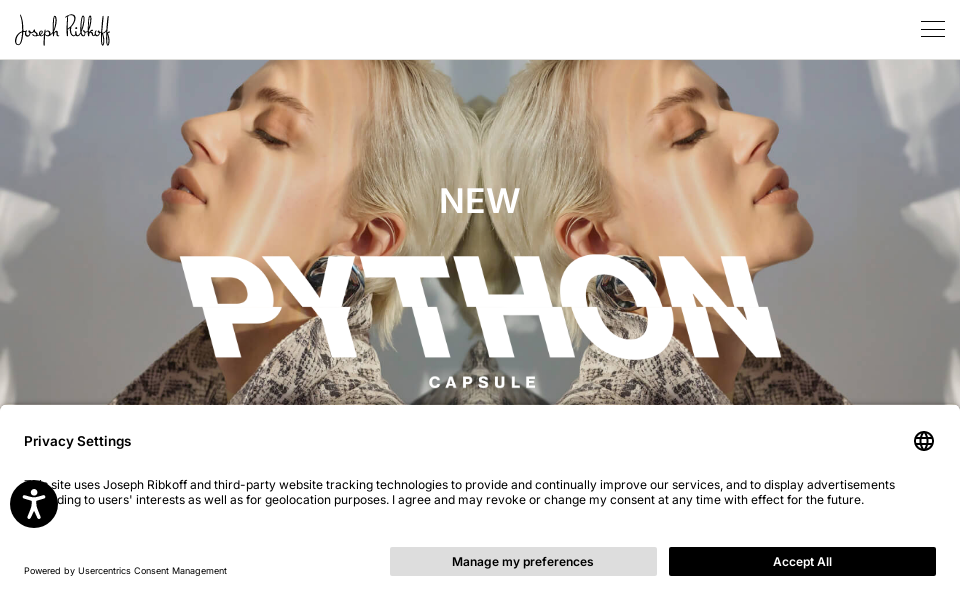Click the PYTHON headline on banner
Image resolution: width=960 pixels, height=600 pixels.
tap(480, 307)
